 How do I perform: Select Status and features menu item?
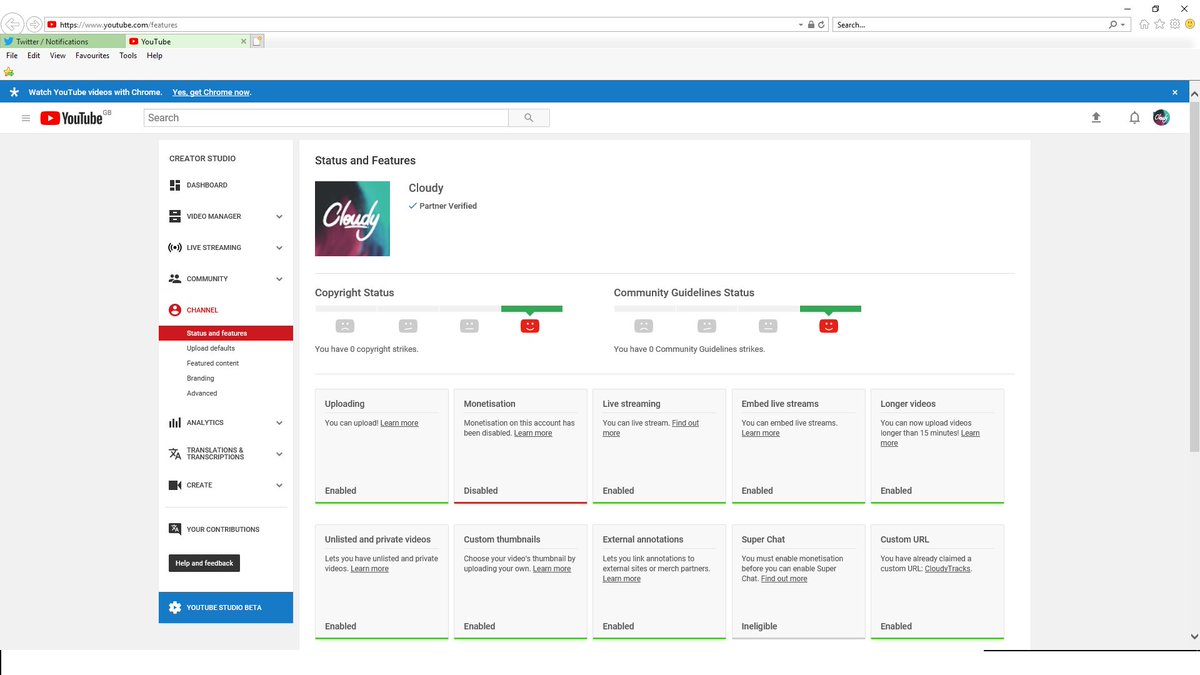pos(226,333)
